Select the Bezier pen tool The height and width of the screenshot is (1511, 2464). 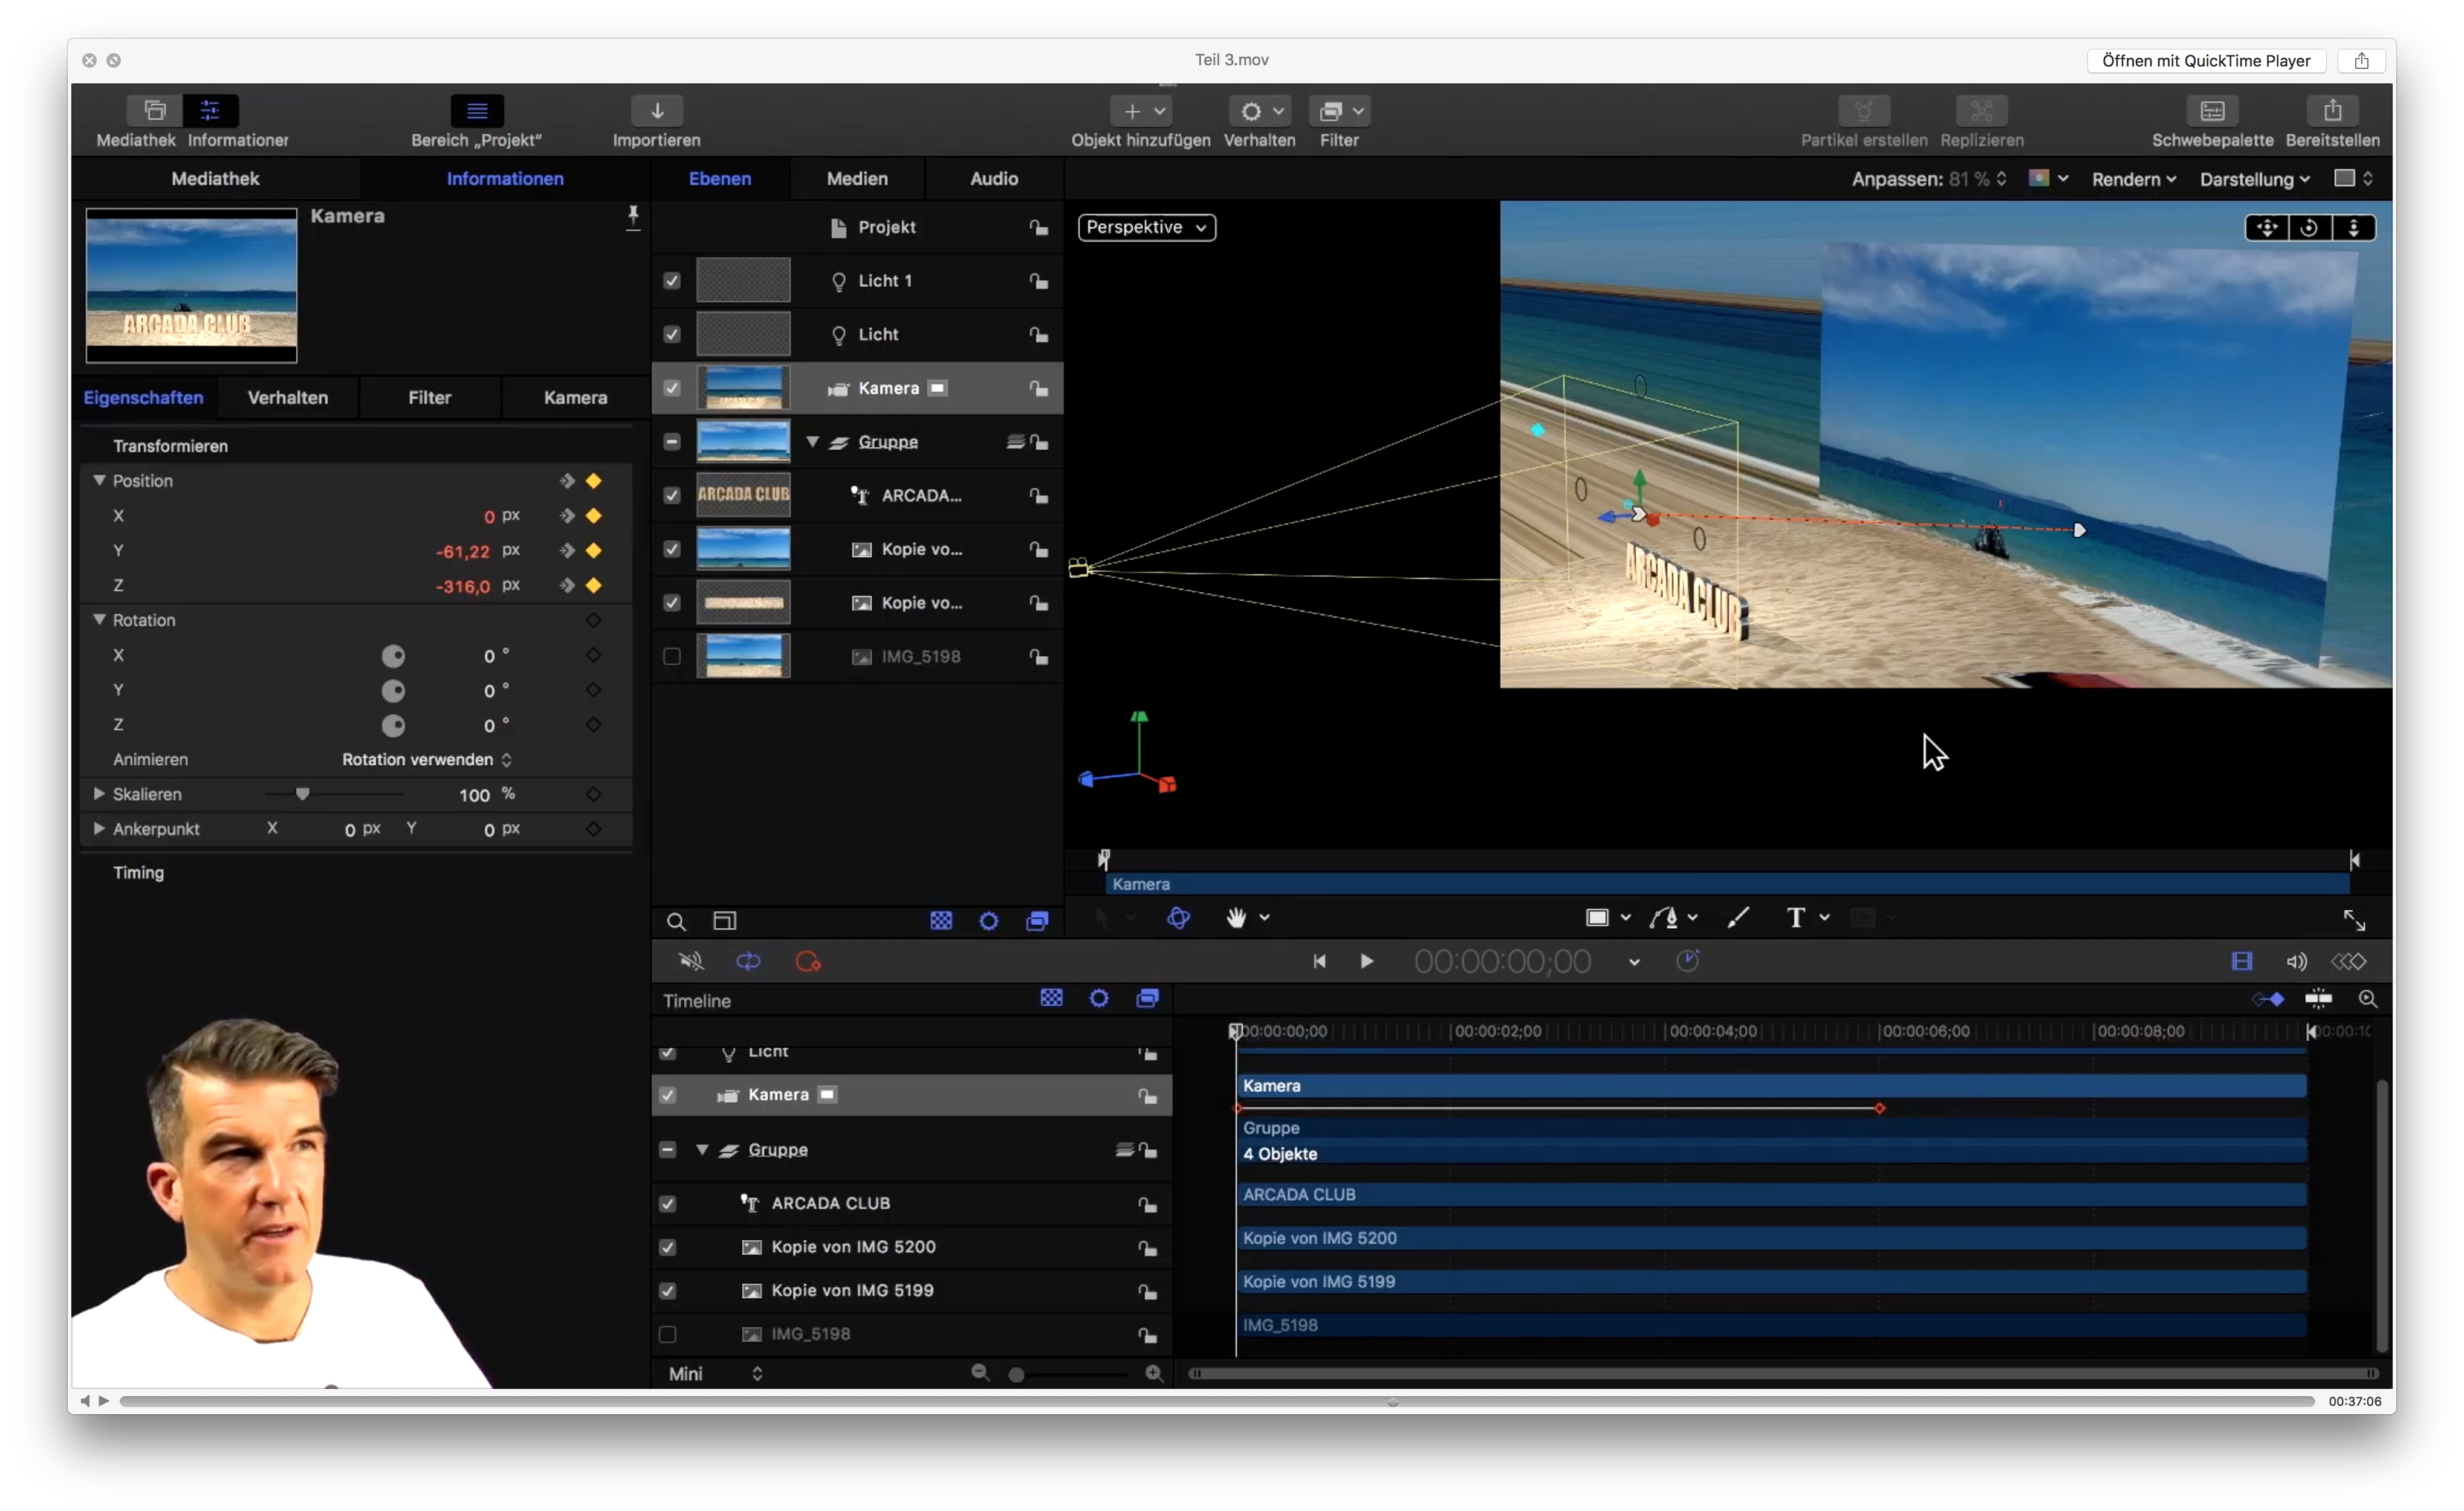(x=1664, y=918)
